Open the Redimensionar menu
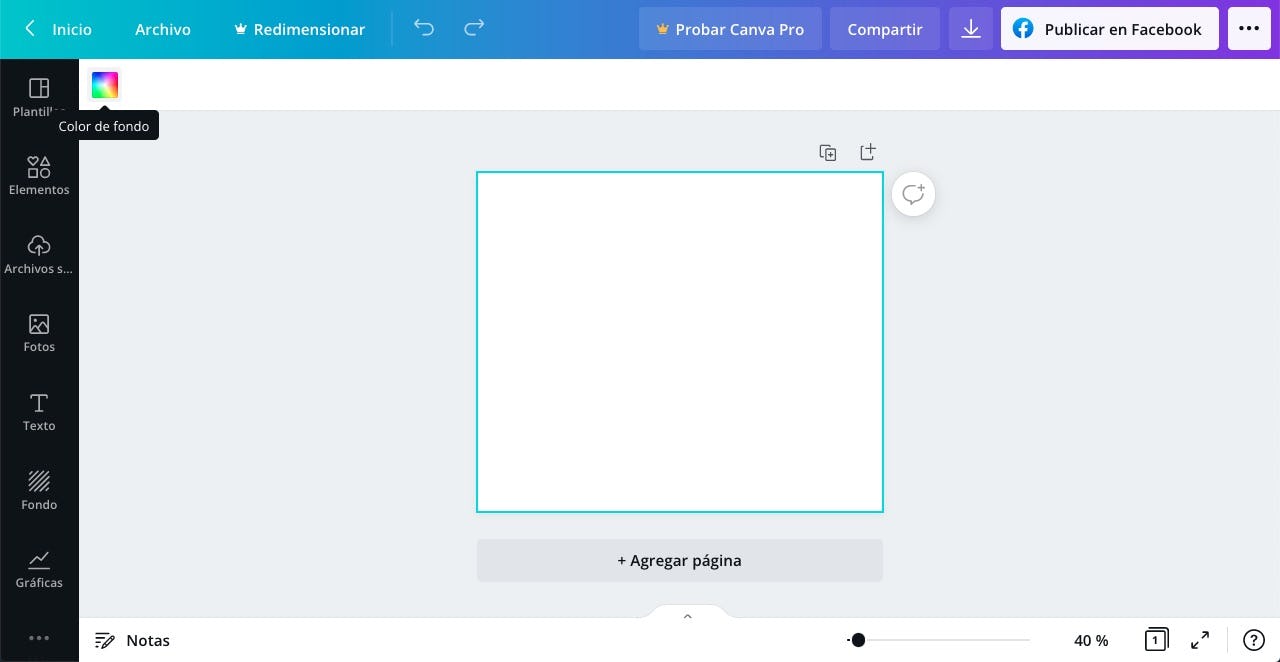Image resolution: width=1280 pixels, height=662 pixels. tap(299, 29)
